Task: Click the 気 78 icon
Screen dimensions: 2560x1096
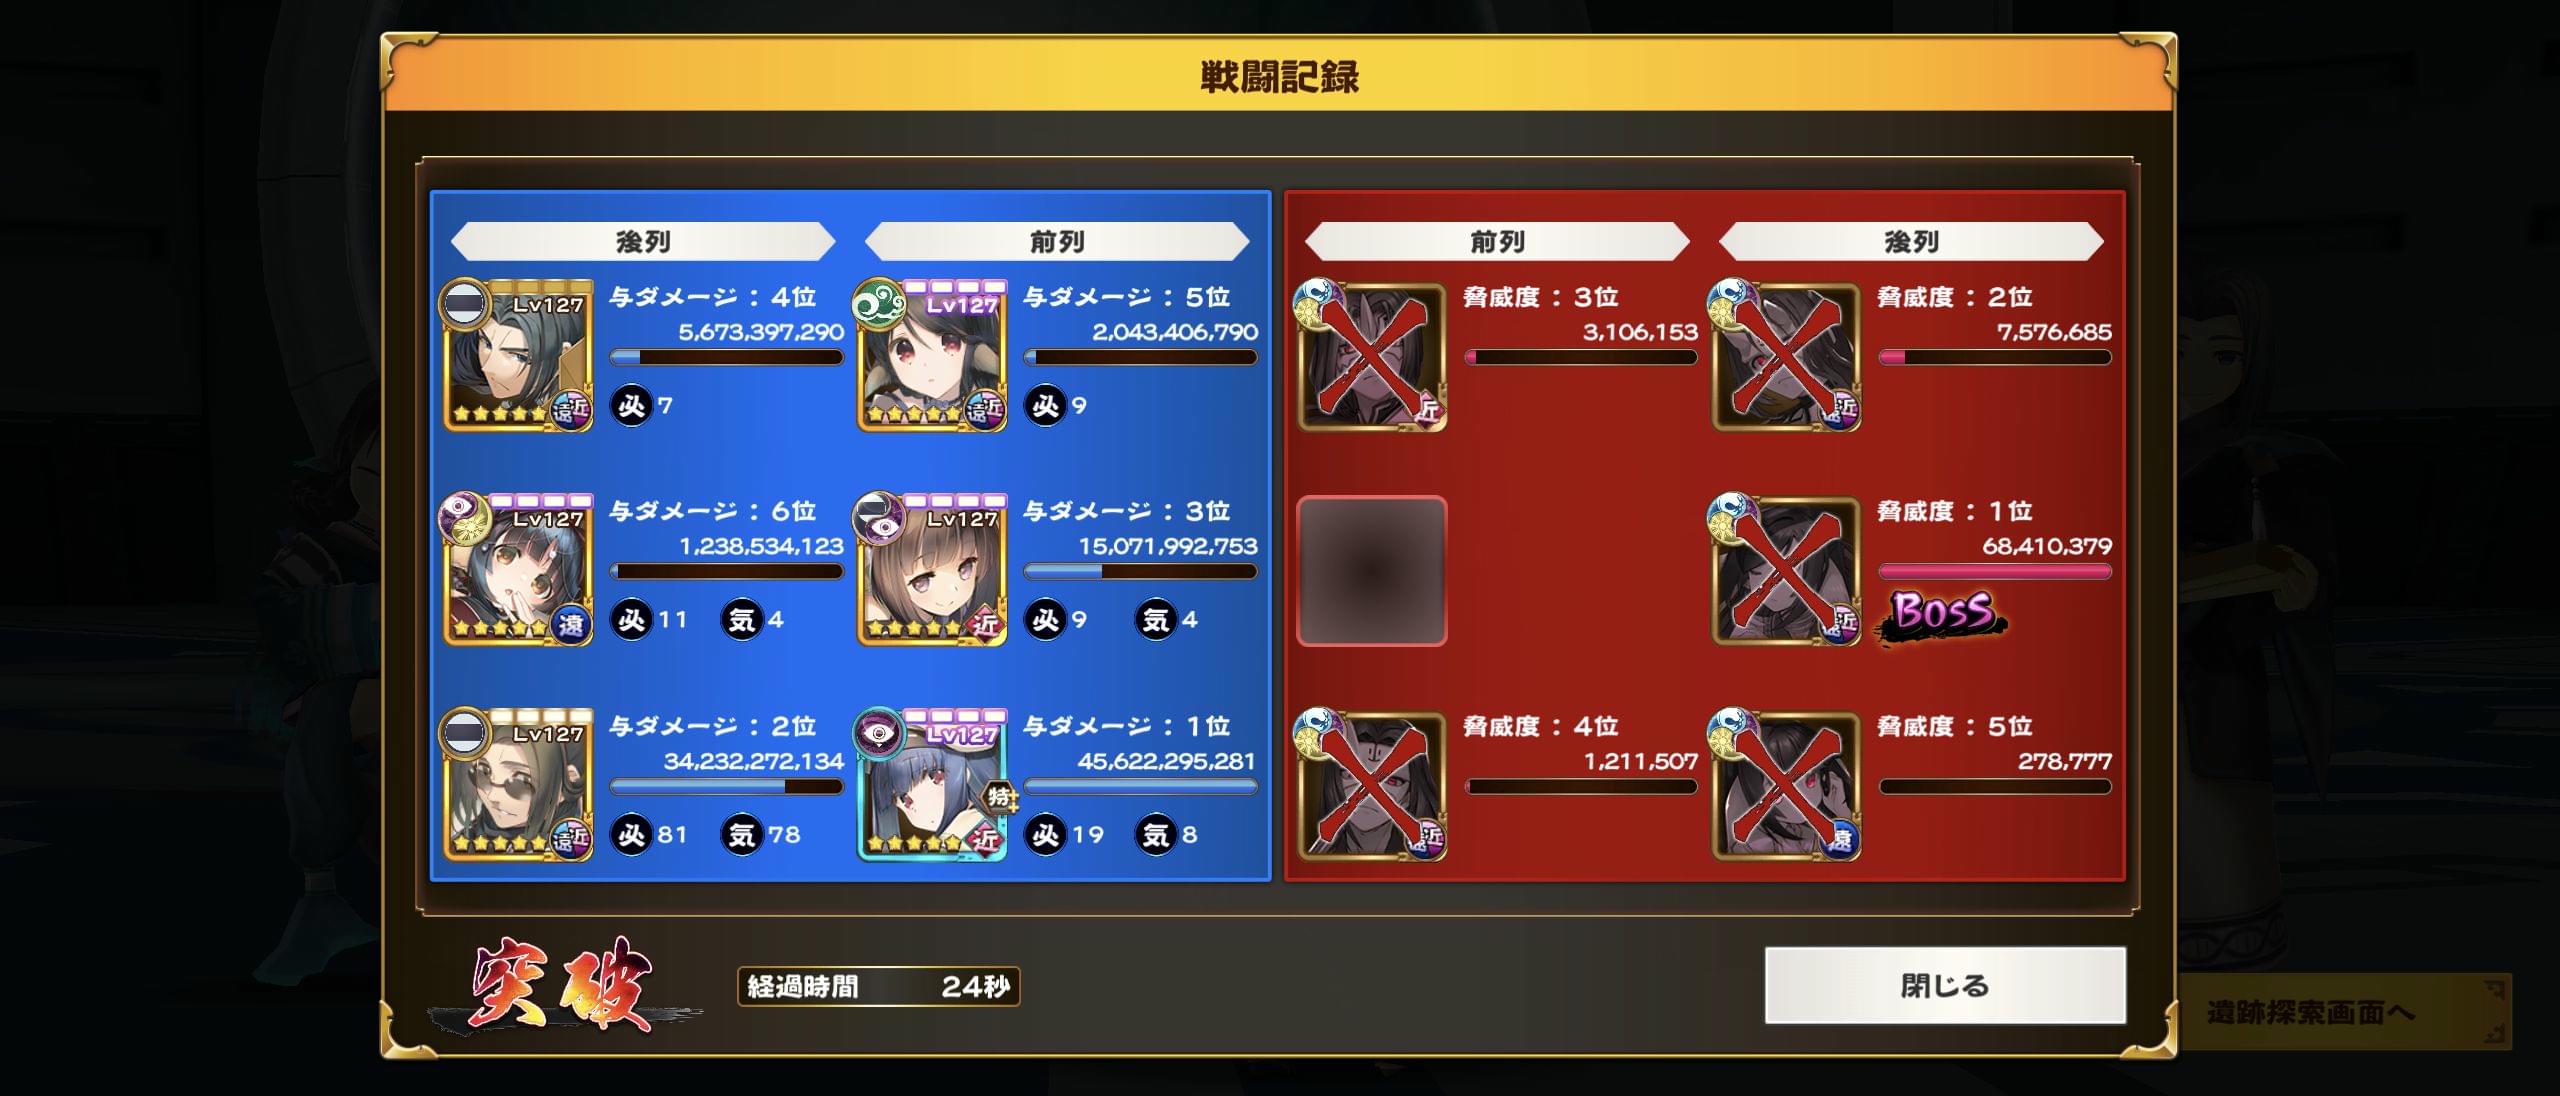Action: click(741, 834)
